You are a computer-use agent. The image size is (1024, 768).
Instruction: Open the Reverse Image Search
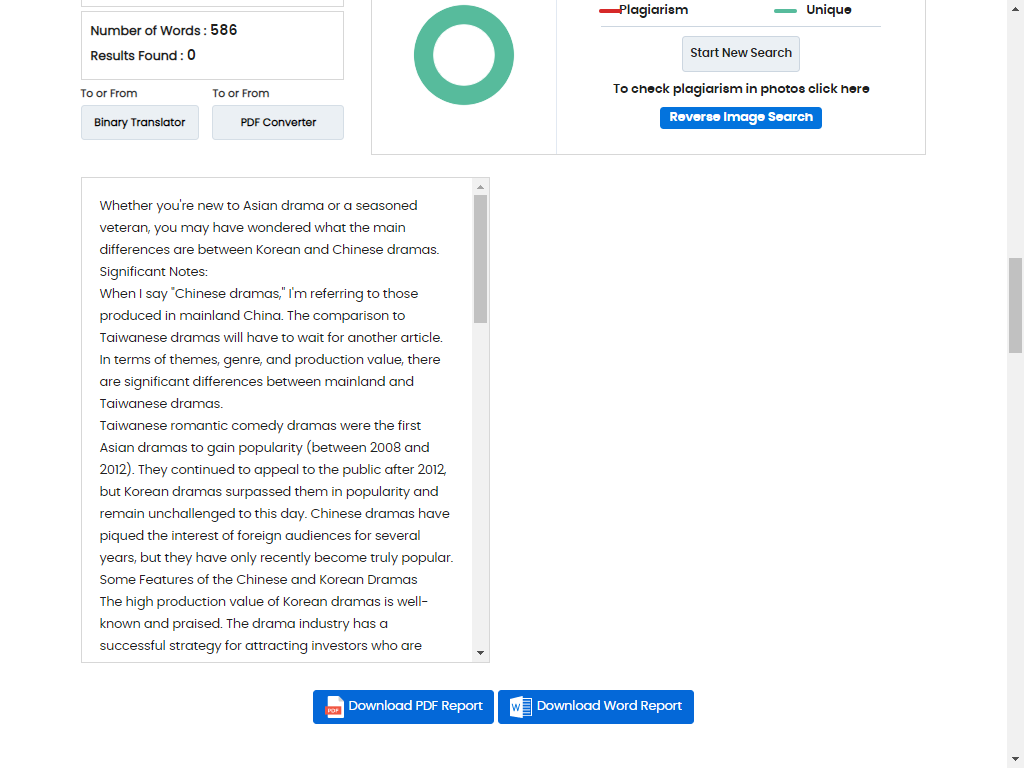741,118
